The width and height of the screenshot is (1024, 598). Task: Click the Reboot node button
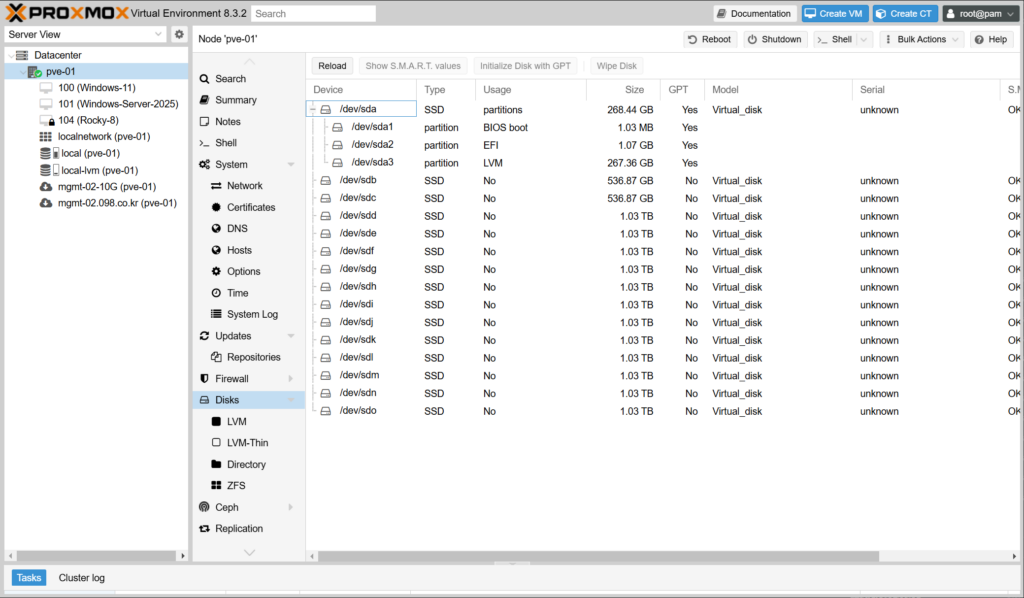(x=710, y=39)
